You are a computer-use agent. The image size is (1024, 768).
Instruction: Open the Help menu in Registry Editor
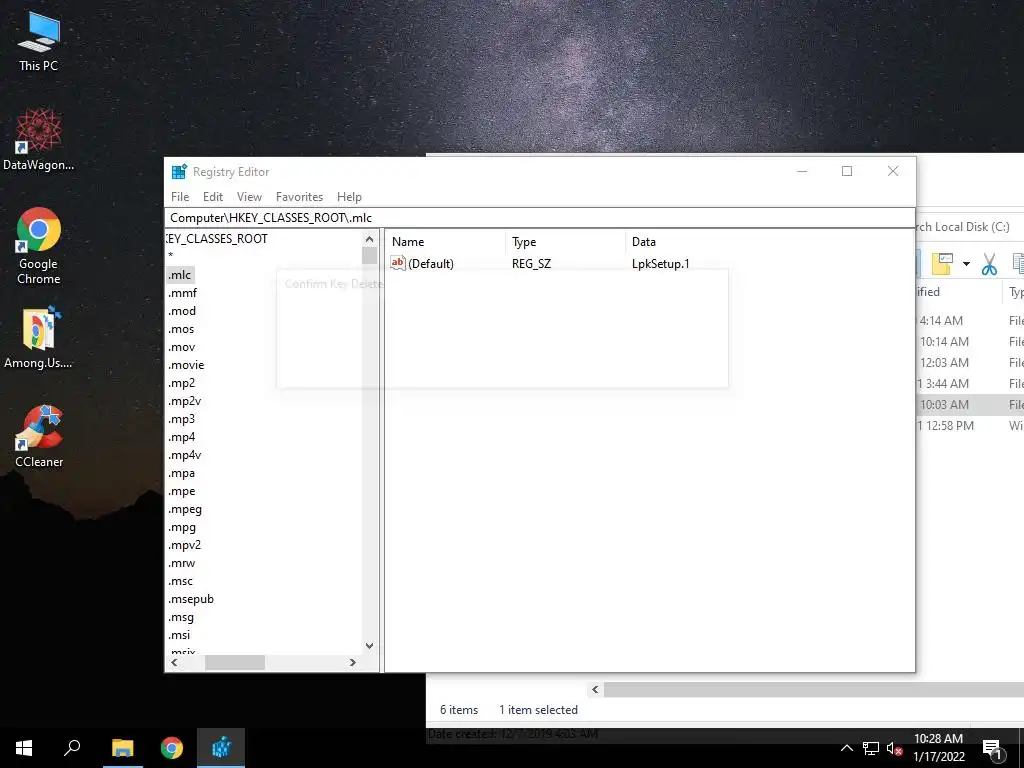point(349,197)
